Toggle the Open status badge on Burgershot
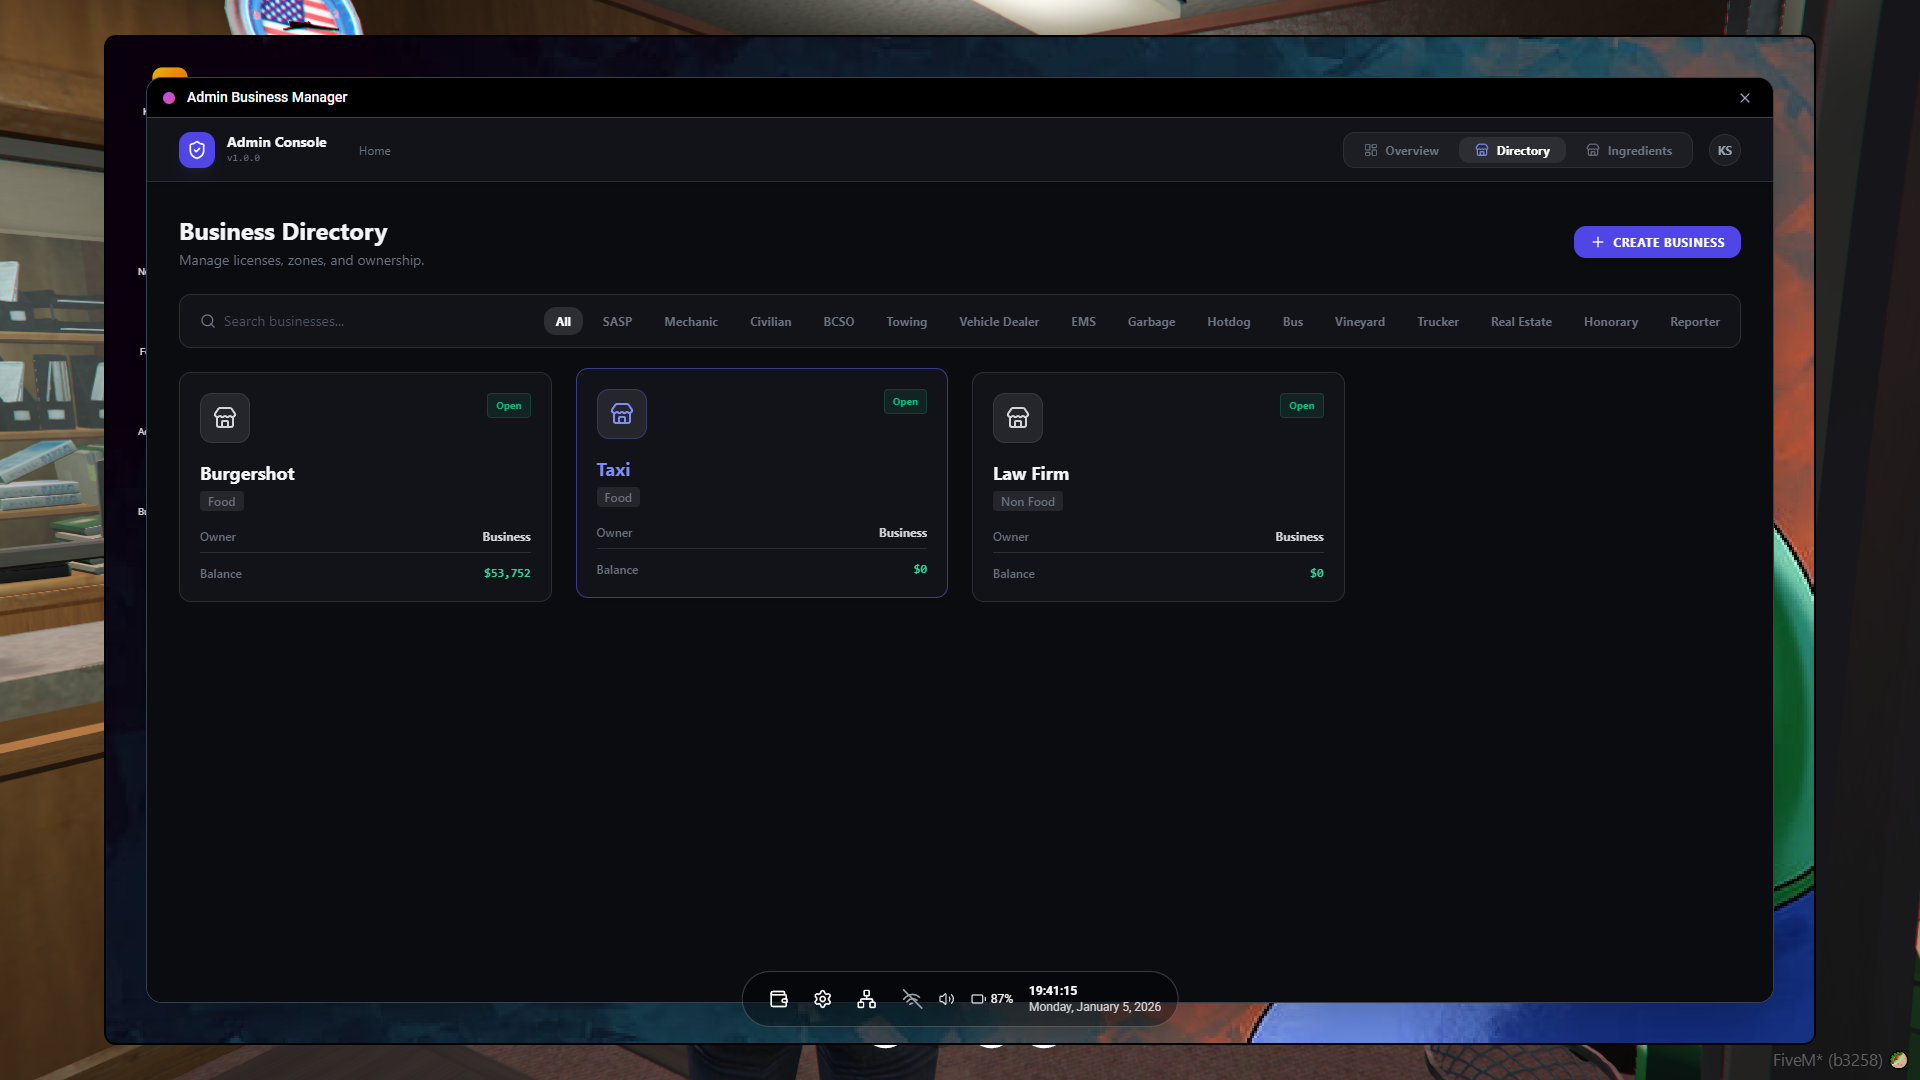Image resolution: width=1920 pixels, height=1080 pixels. 508,405
